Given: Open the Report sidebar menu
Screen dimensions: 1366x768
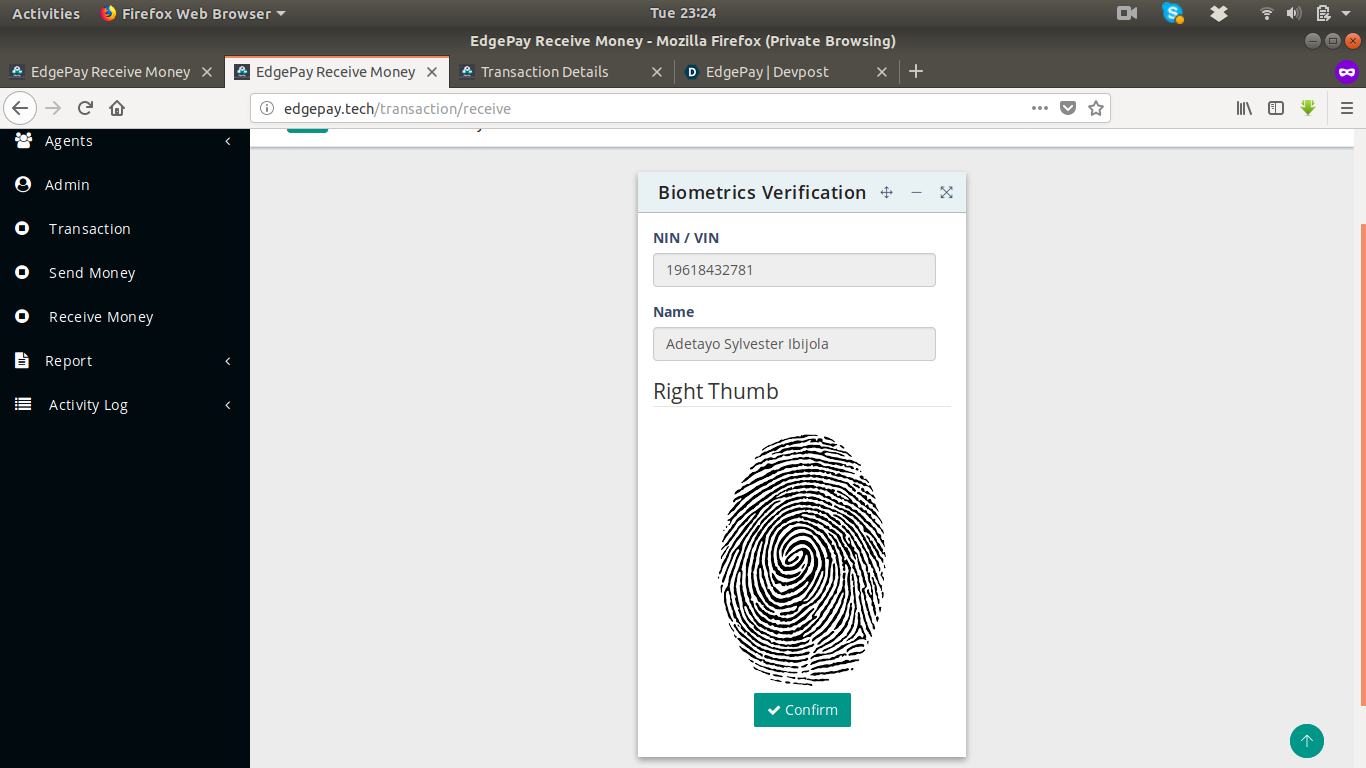Looking at the screenshot, I should pyautogui.click(x=125, y=361).
